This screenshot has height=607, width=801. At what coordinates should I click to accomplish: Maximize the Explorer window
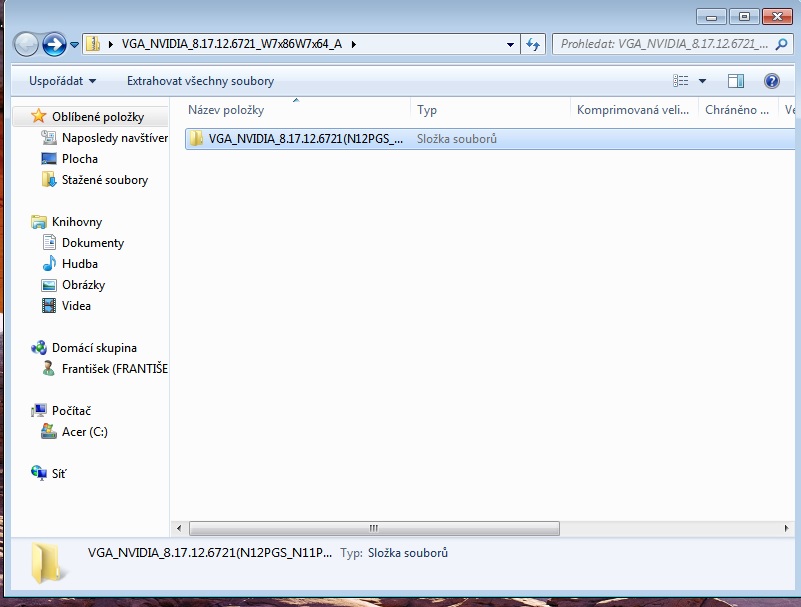click(x=744, y=16)
